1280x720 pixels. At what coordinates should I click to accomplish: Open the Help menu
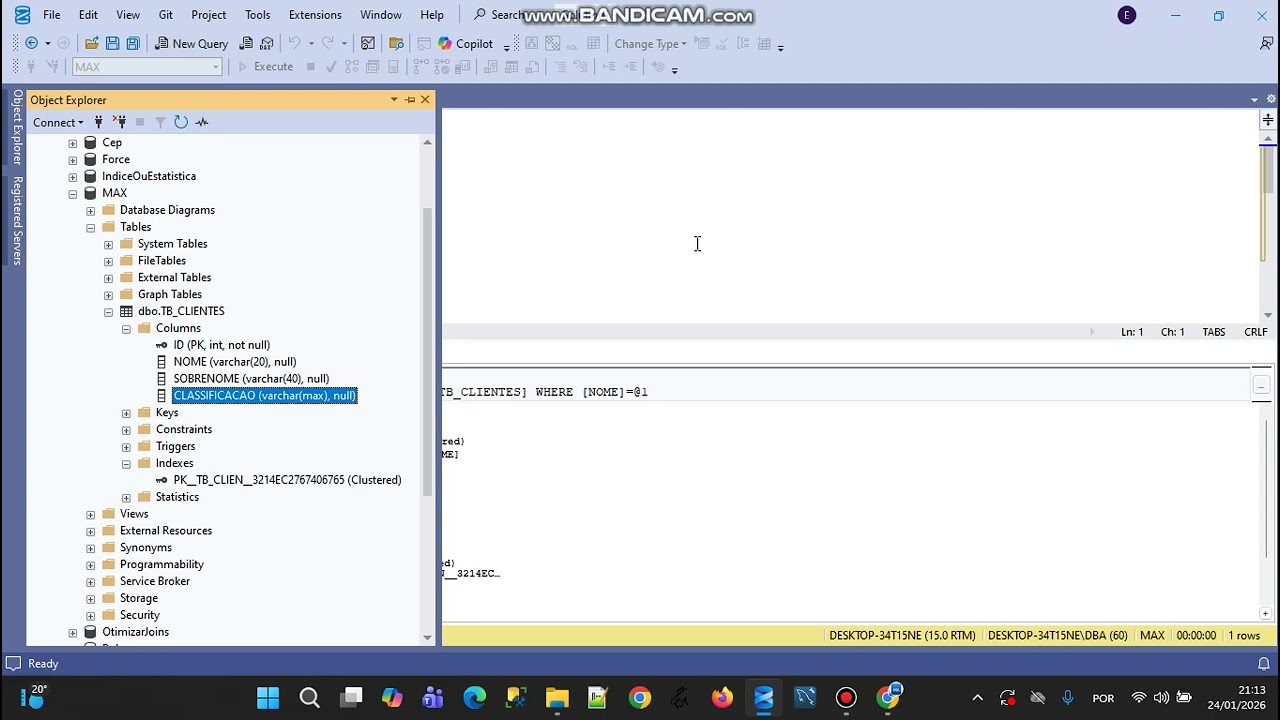(432, 15)
